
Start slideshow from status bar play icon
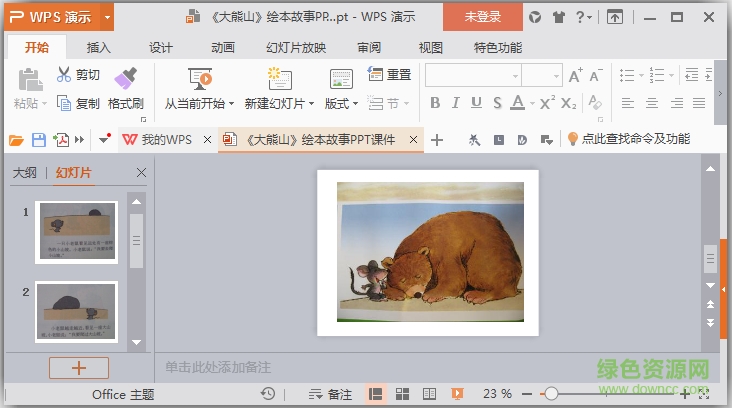pyautogui.click(x=458, y=394)
